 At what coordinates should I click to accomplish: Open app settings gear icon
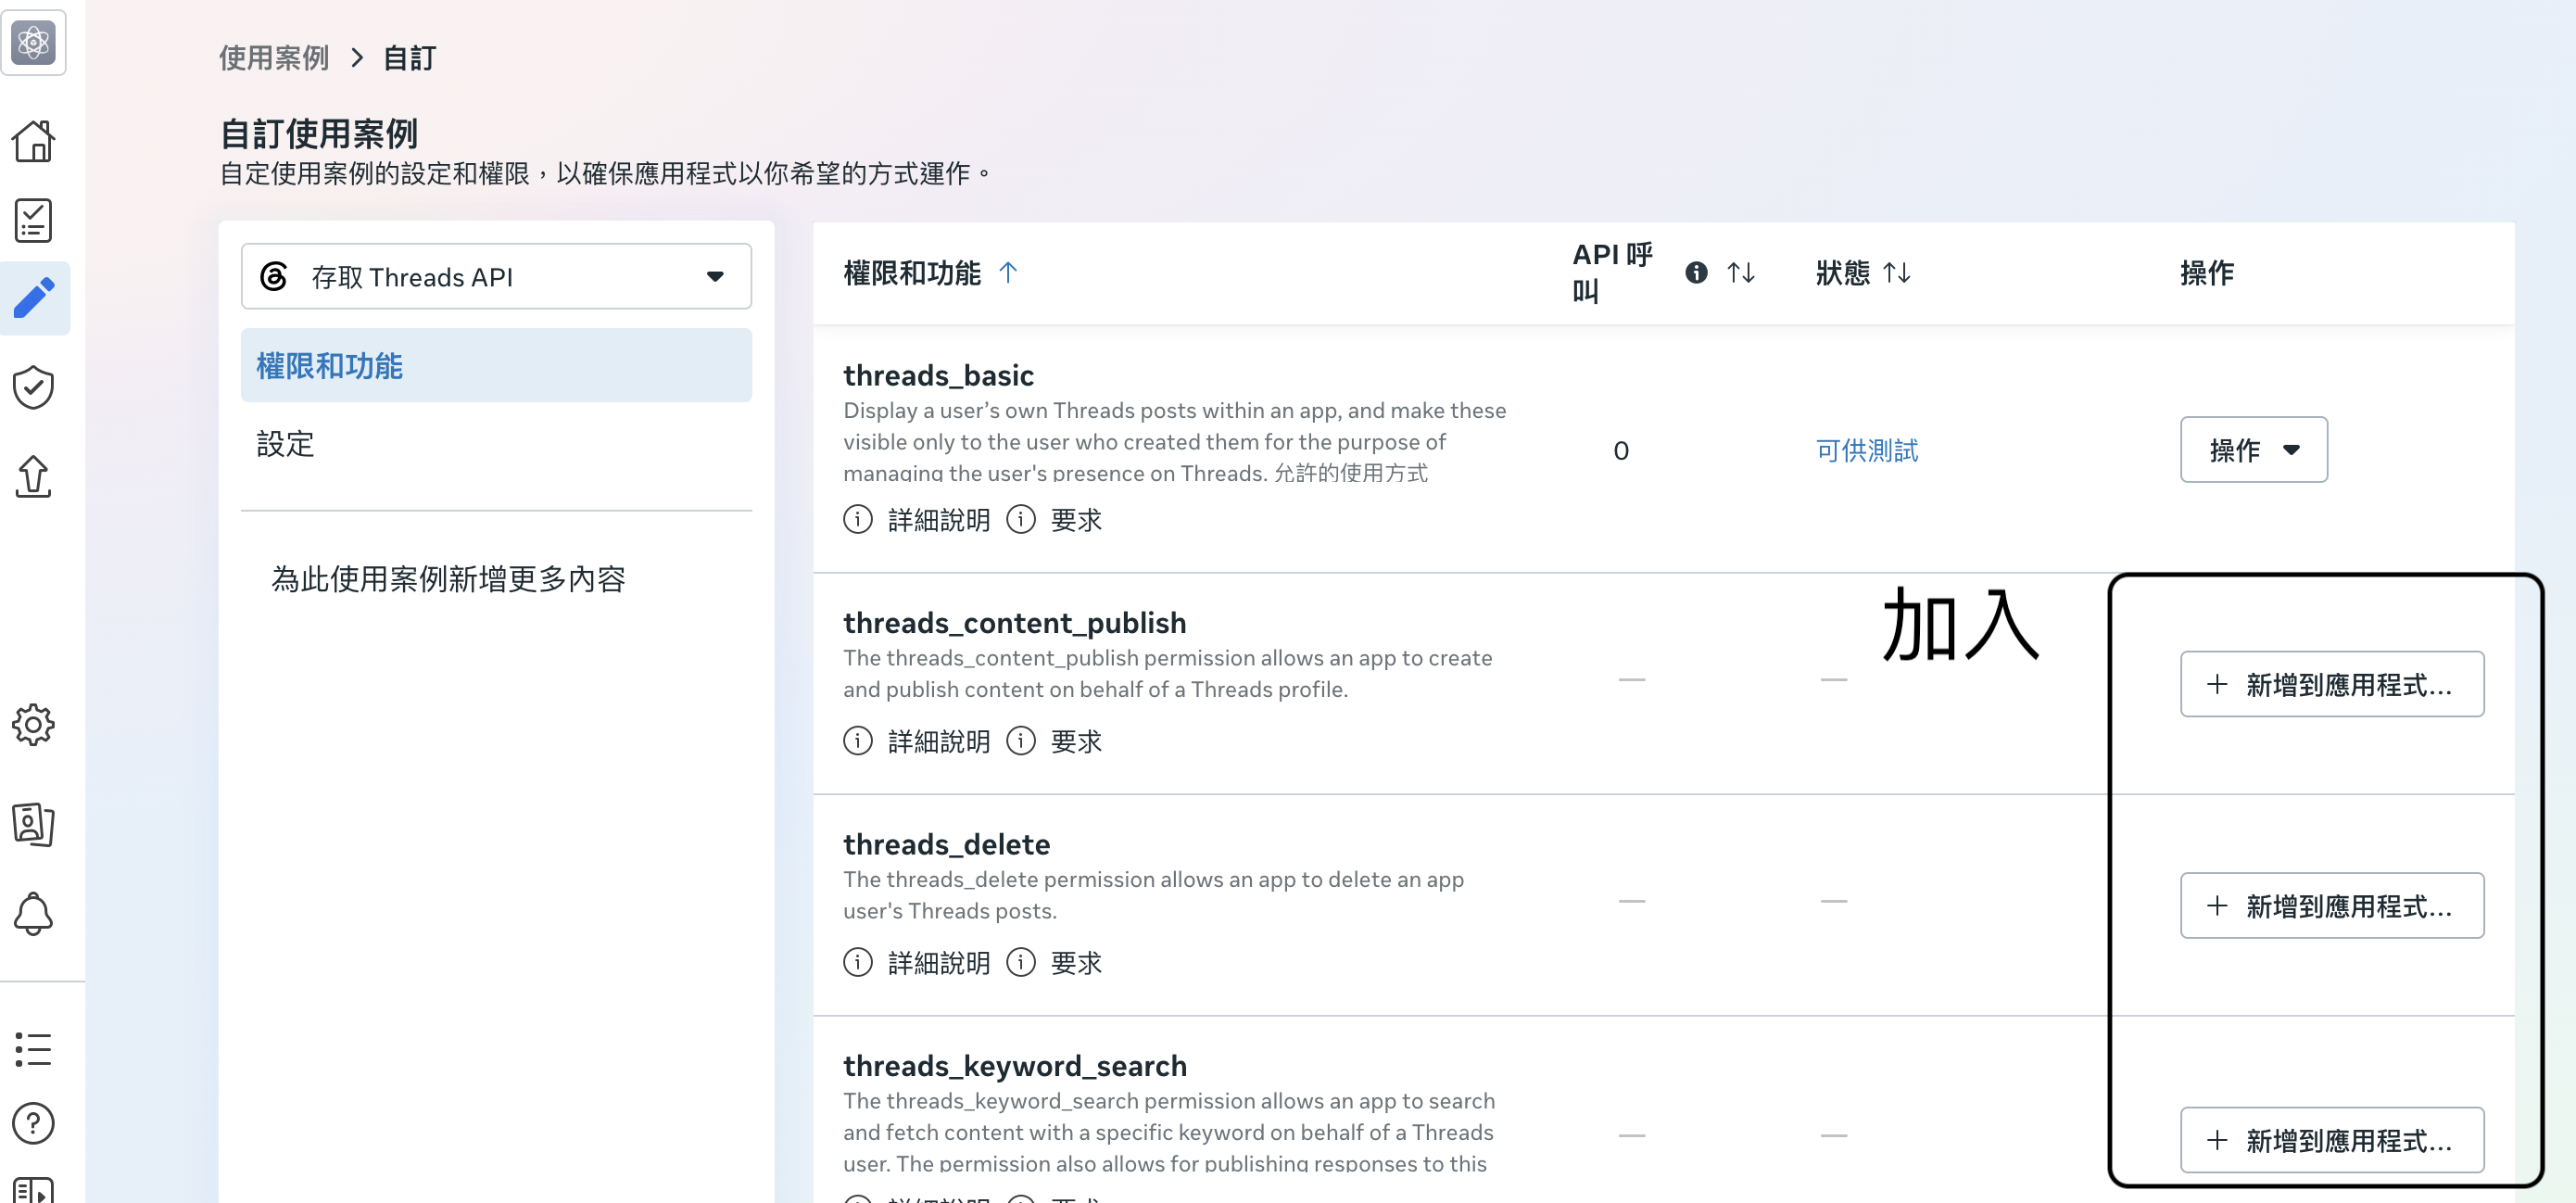(x=33, y=724)
